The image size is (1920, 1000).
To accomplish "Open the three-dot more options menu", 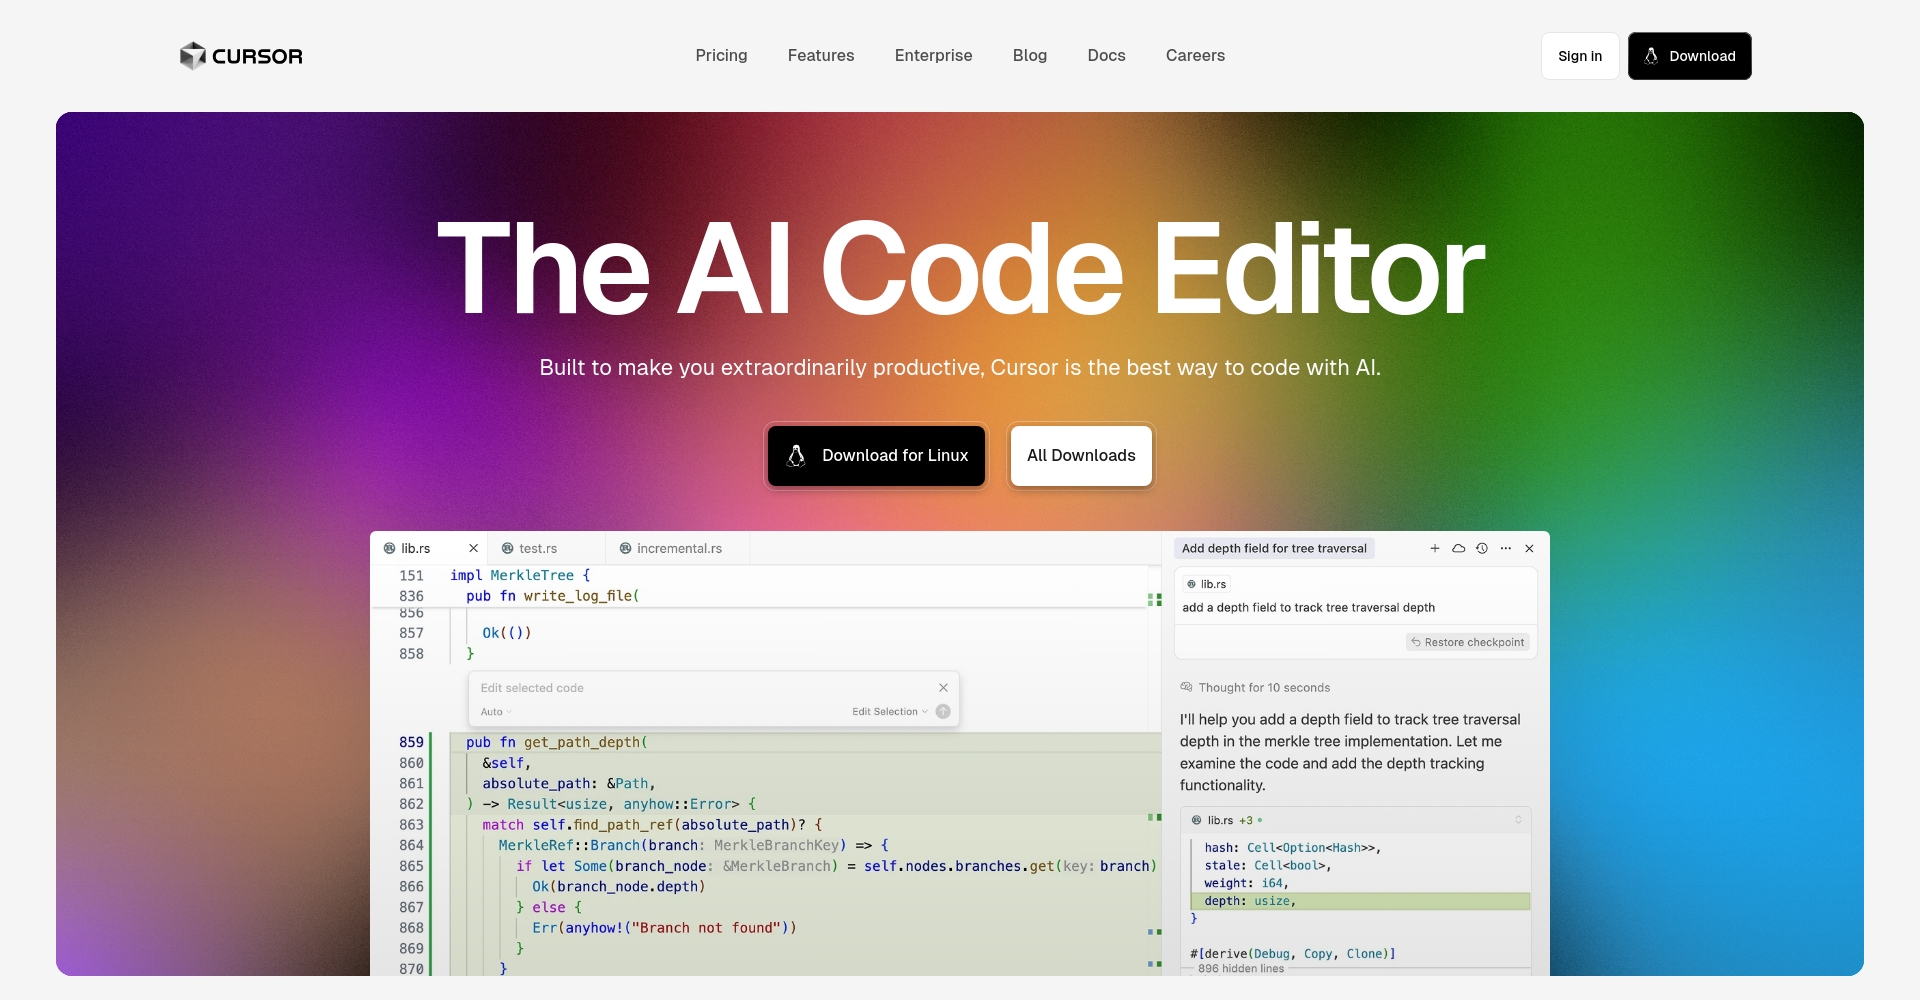I will point(1506,548).
